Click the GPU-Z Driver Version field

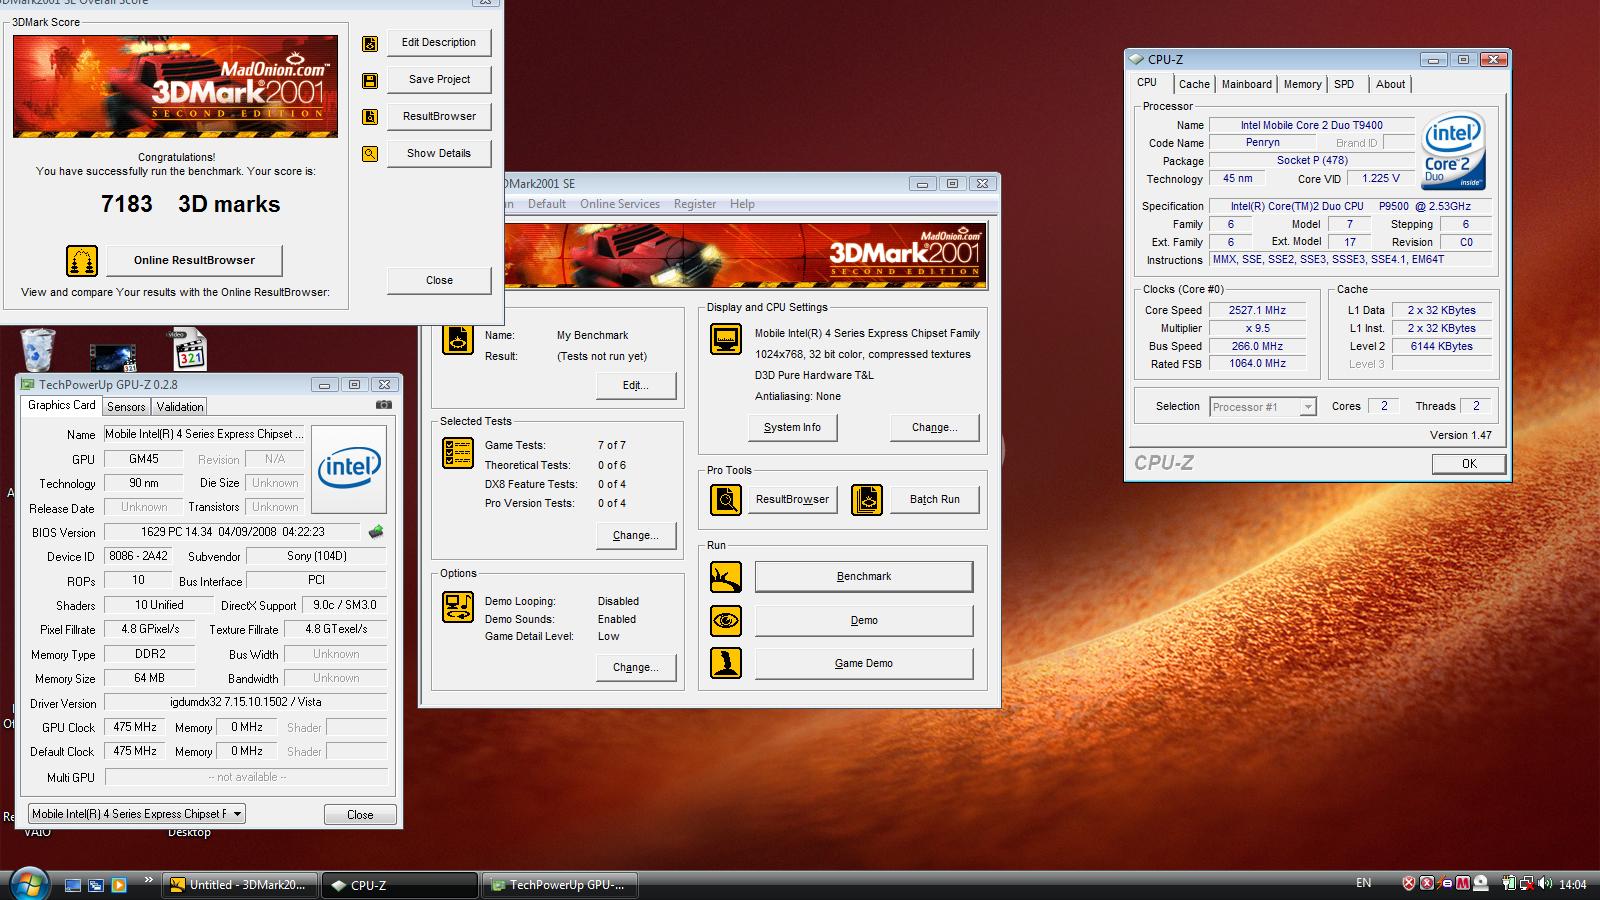point(246,703)
